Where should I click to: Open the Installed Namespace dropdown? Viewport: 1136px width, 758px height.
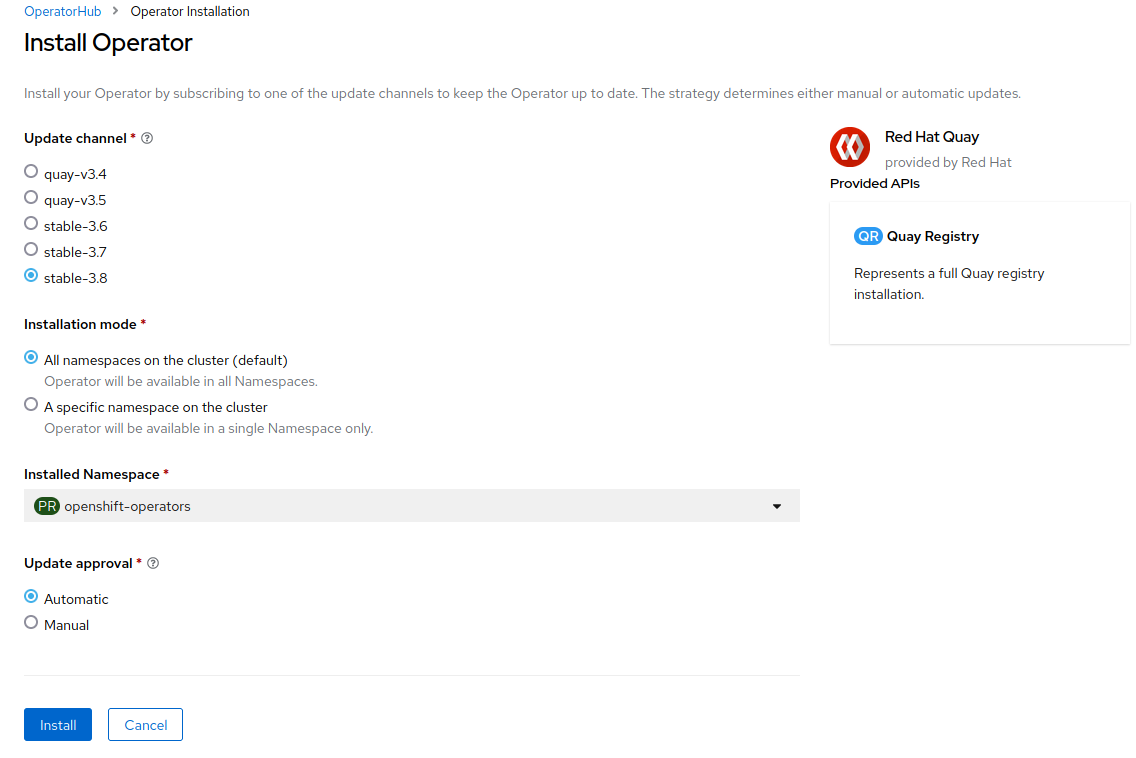[x=411, y=506]
